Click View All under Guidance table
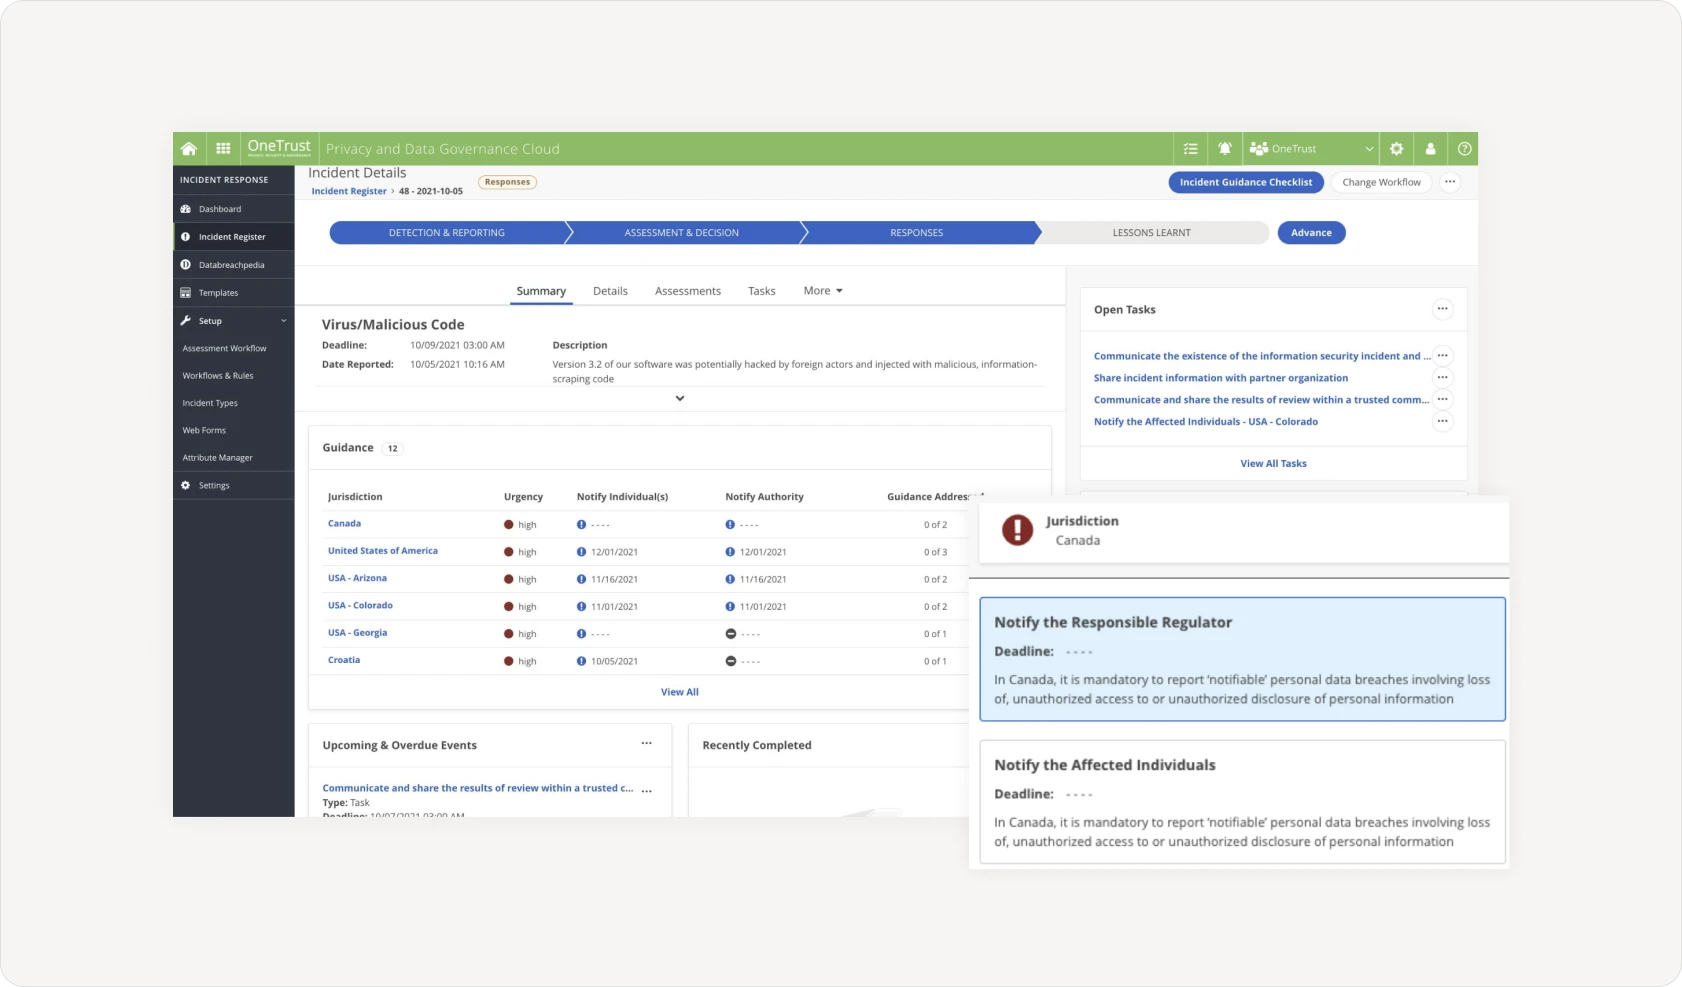This screenshot has height=987, width=1682. (680, 692)
